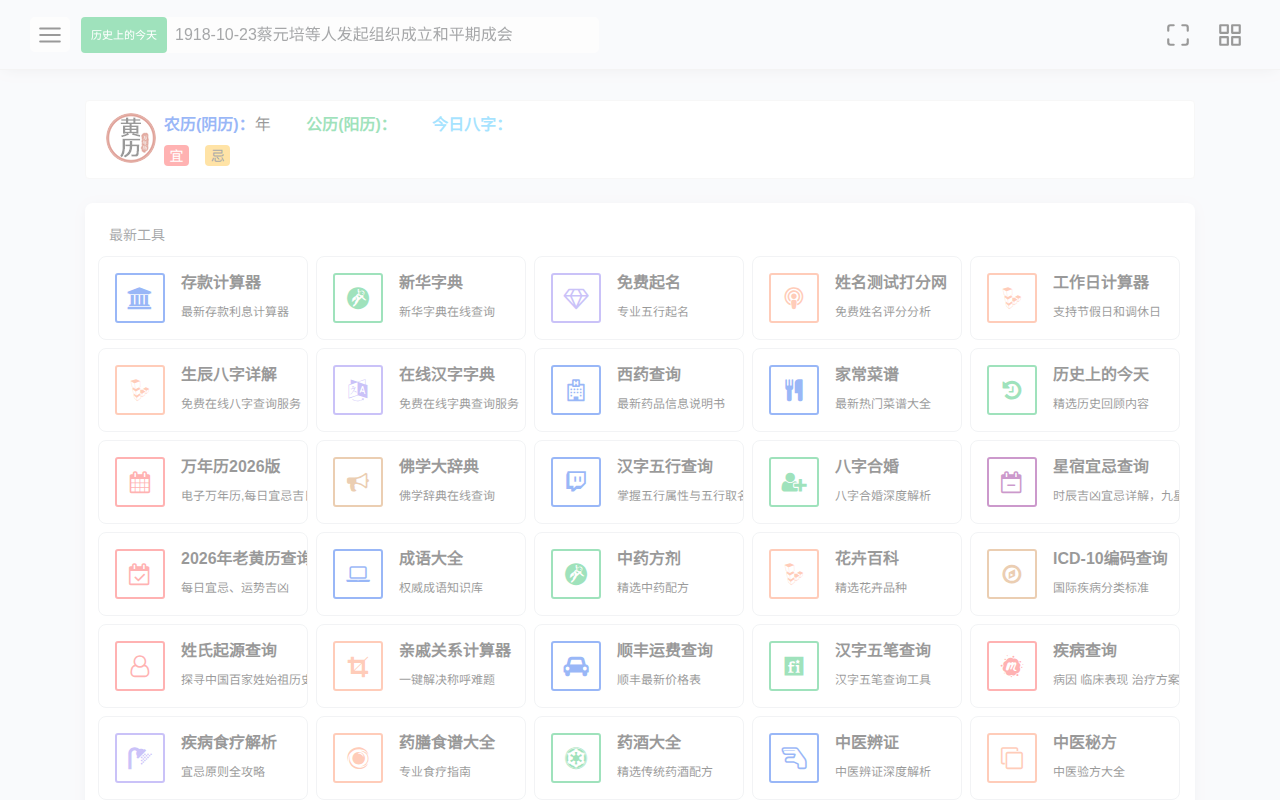Open 2026年老黄历查询 tool

(203, 574)
